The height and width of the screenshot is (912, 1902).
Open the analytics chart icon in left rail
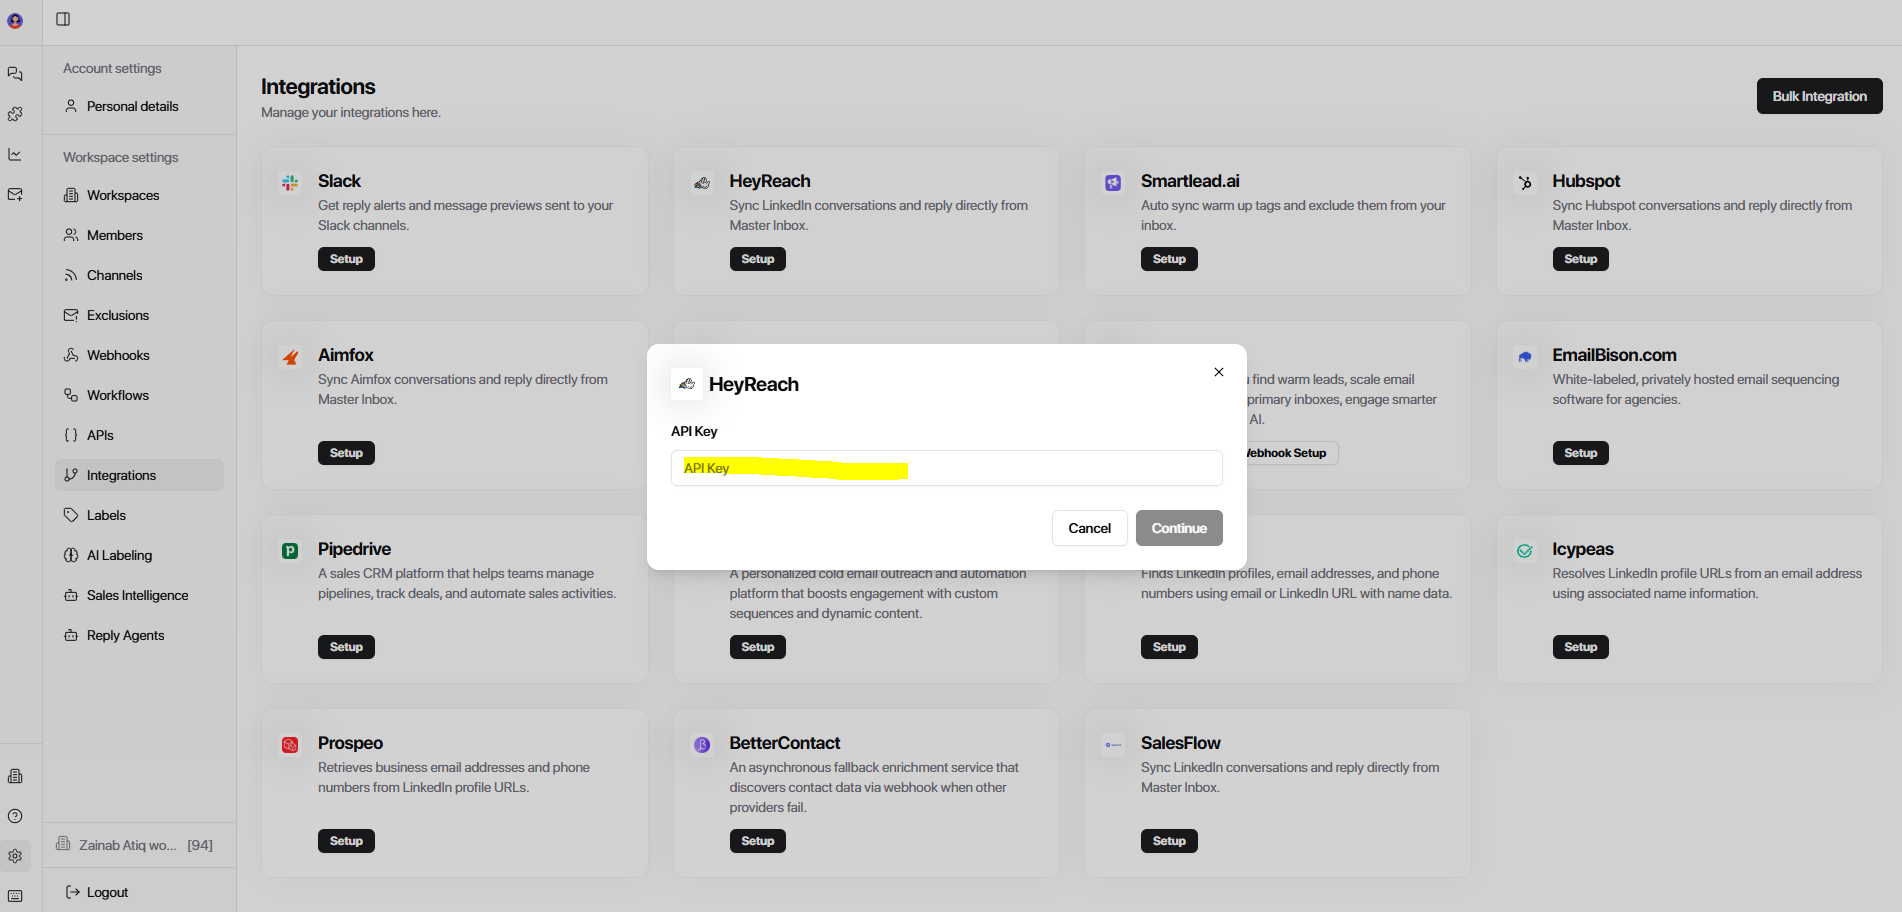15,154
